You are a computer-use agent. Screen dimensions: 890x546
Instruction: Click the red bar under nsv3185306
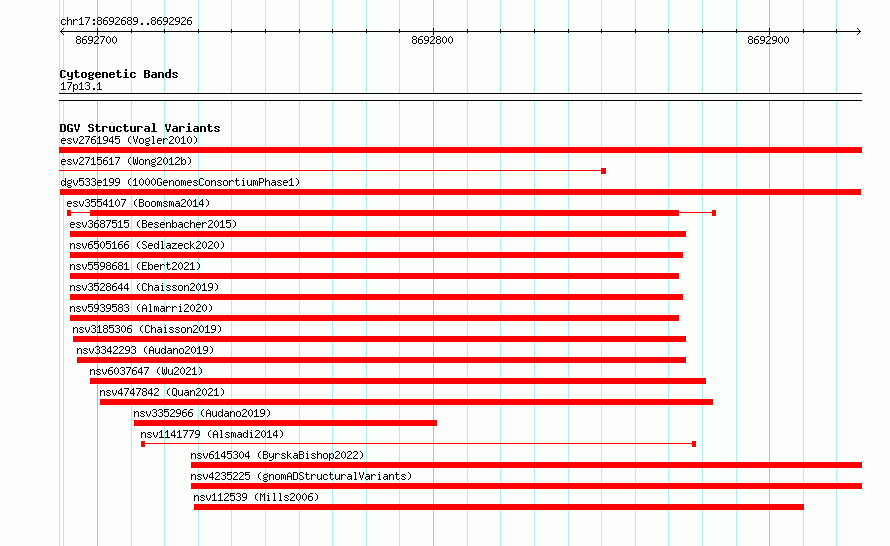(379, 339)
